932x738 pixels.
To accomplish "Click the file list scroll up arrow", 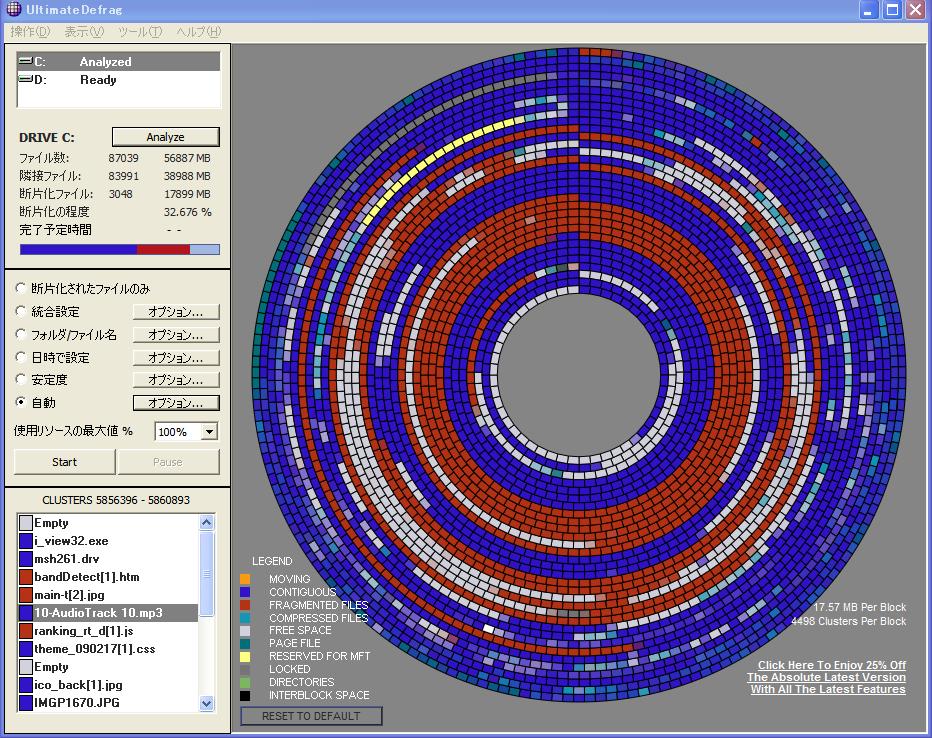I will pyautogui.click(x=206, y=522).
